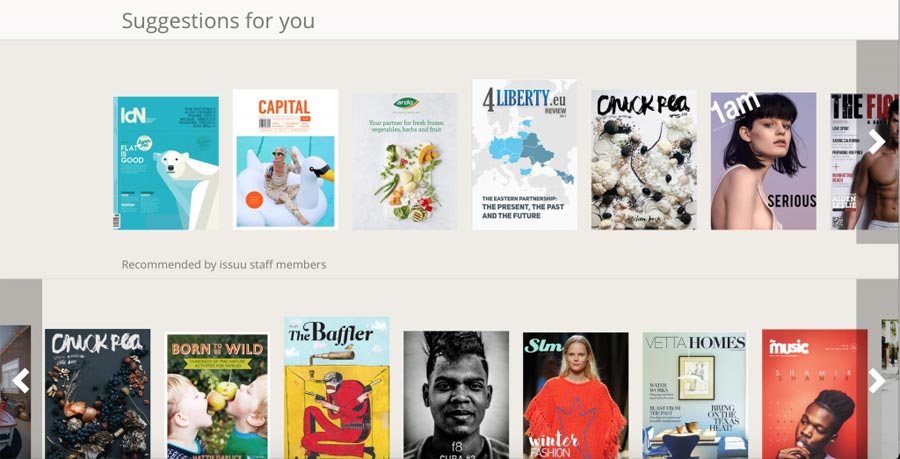Image resolution: width=900 pixels, height=459 pixels.
Task: Open the Vetta Homes magazine
Action: click(x=695, y=395)
